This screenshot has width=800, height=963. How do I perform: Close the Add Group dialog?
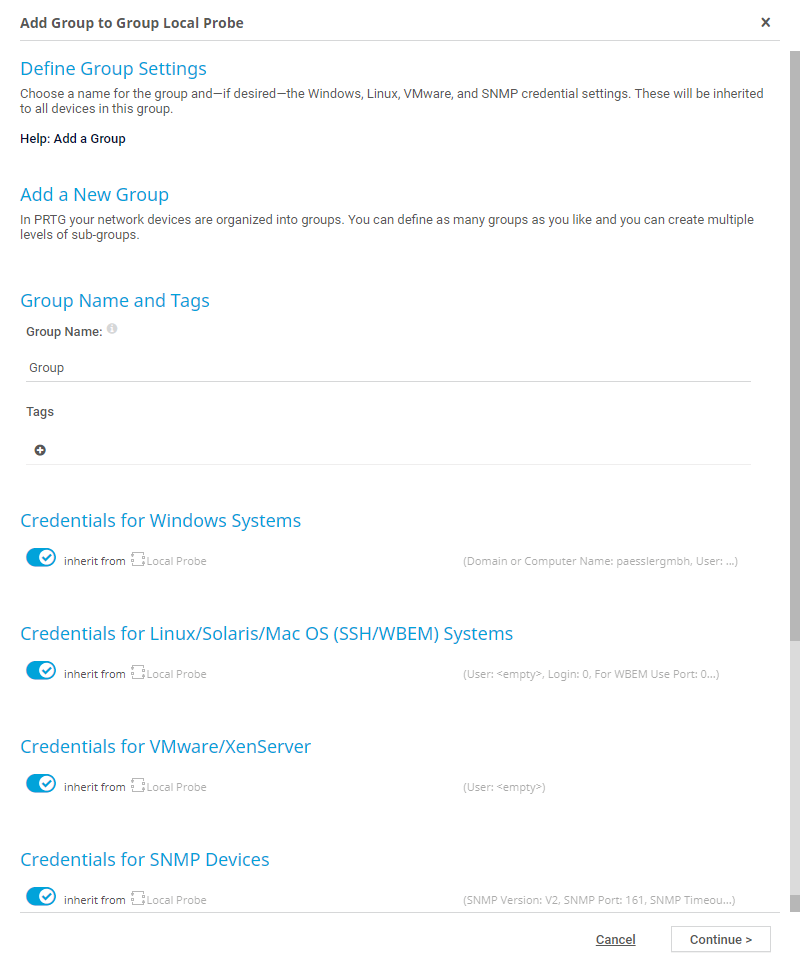[765, 22]
